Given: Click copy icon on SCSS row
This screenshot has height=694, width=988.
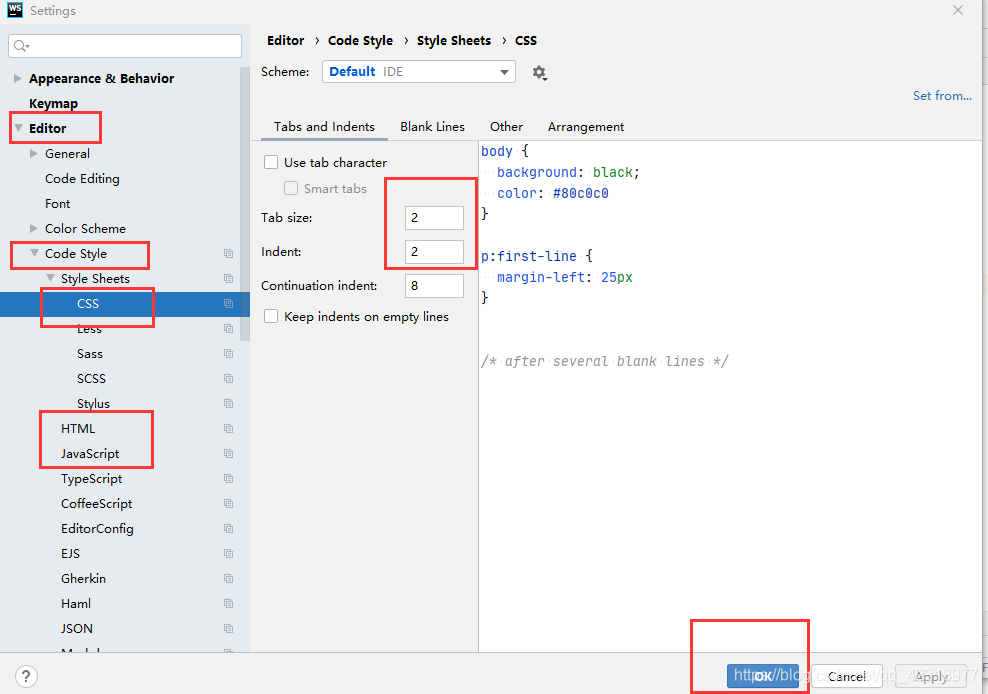Looking at the screenshot, I should 228,379.
